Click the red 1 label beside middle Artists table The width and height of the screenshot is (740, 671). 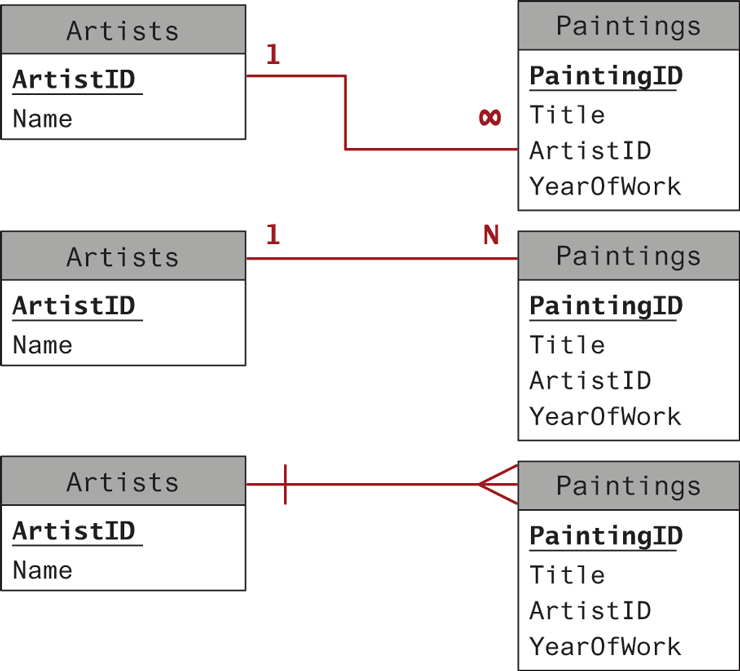click(272, 235)
